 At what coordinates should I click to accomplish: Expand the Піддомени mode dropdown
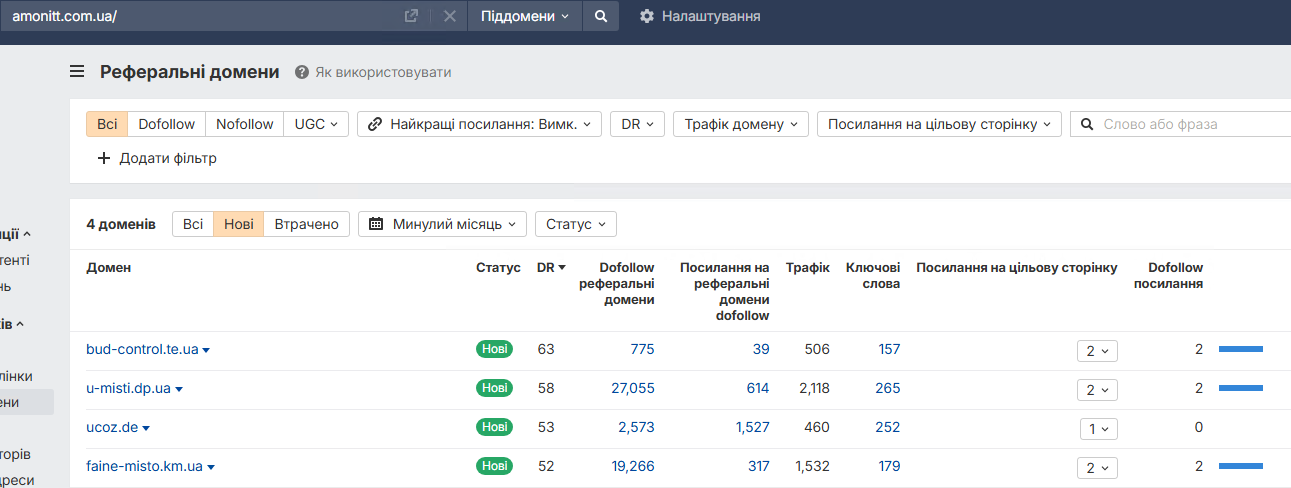(x=524, y=16)
